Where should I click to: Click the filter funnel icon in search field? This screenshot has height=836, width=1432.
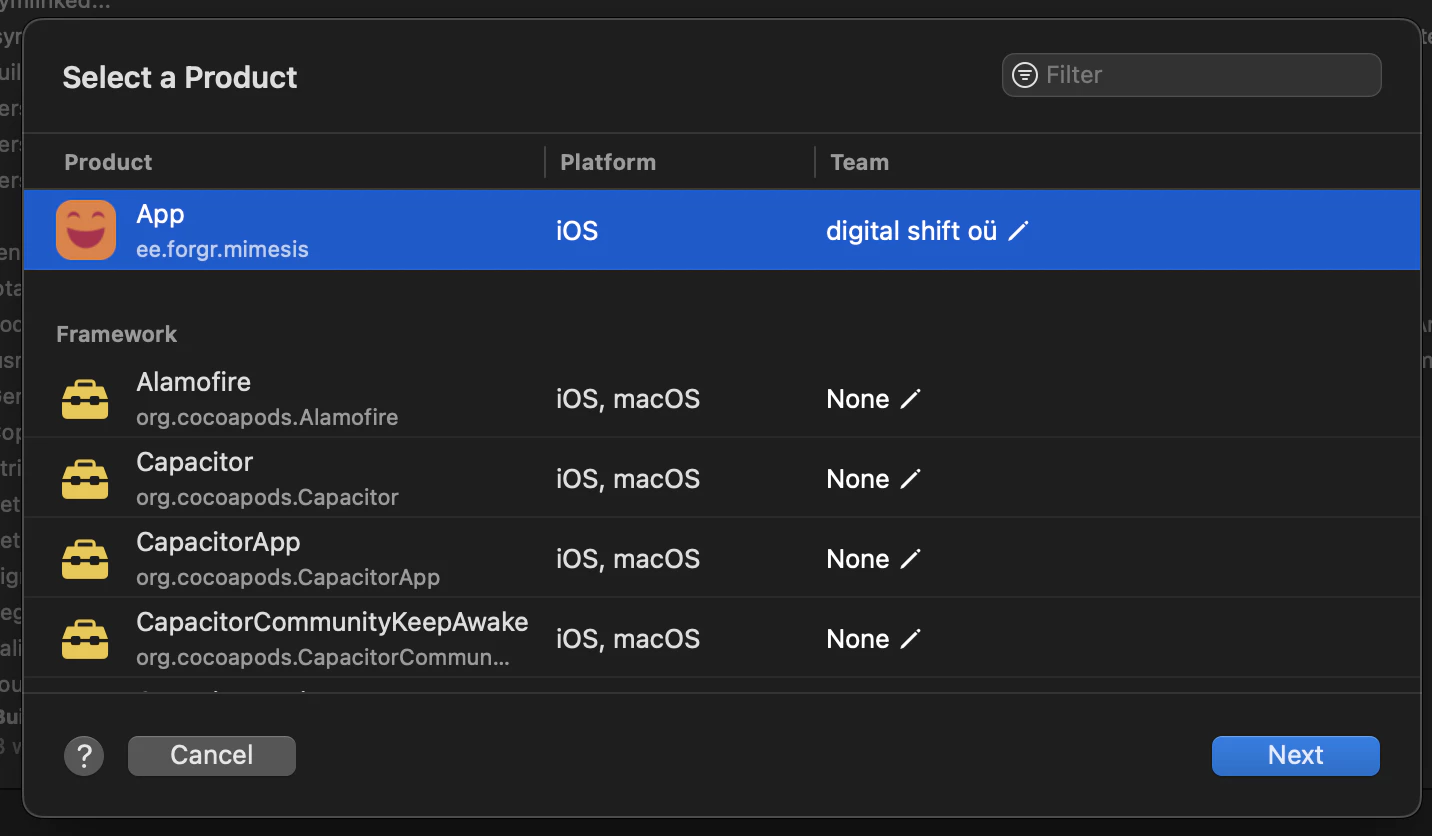tap(1024, 74)
